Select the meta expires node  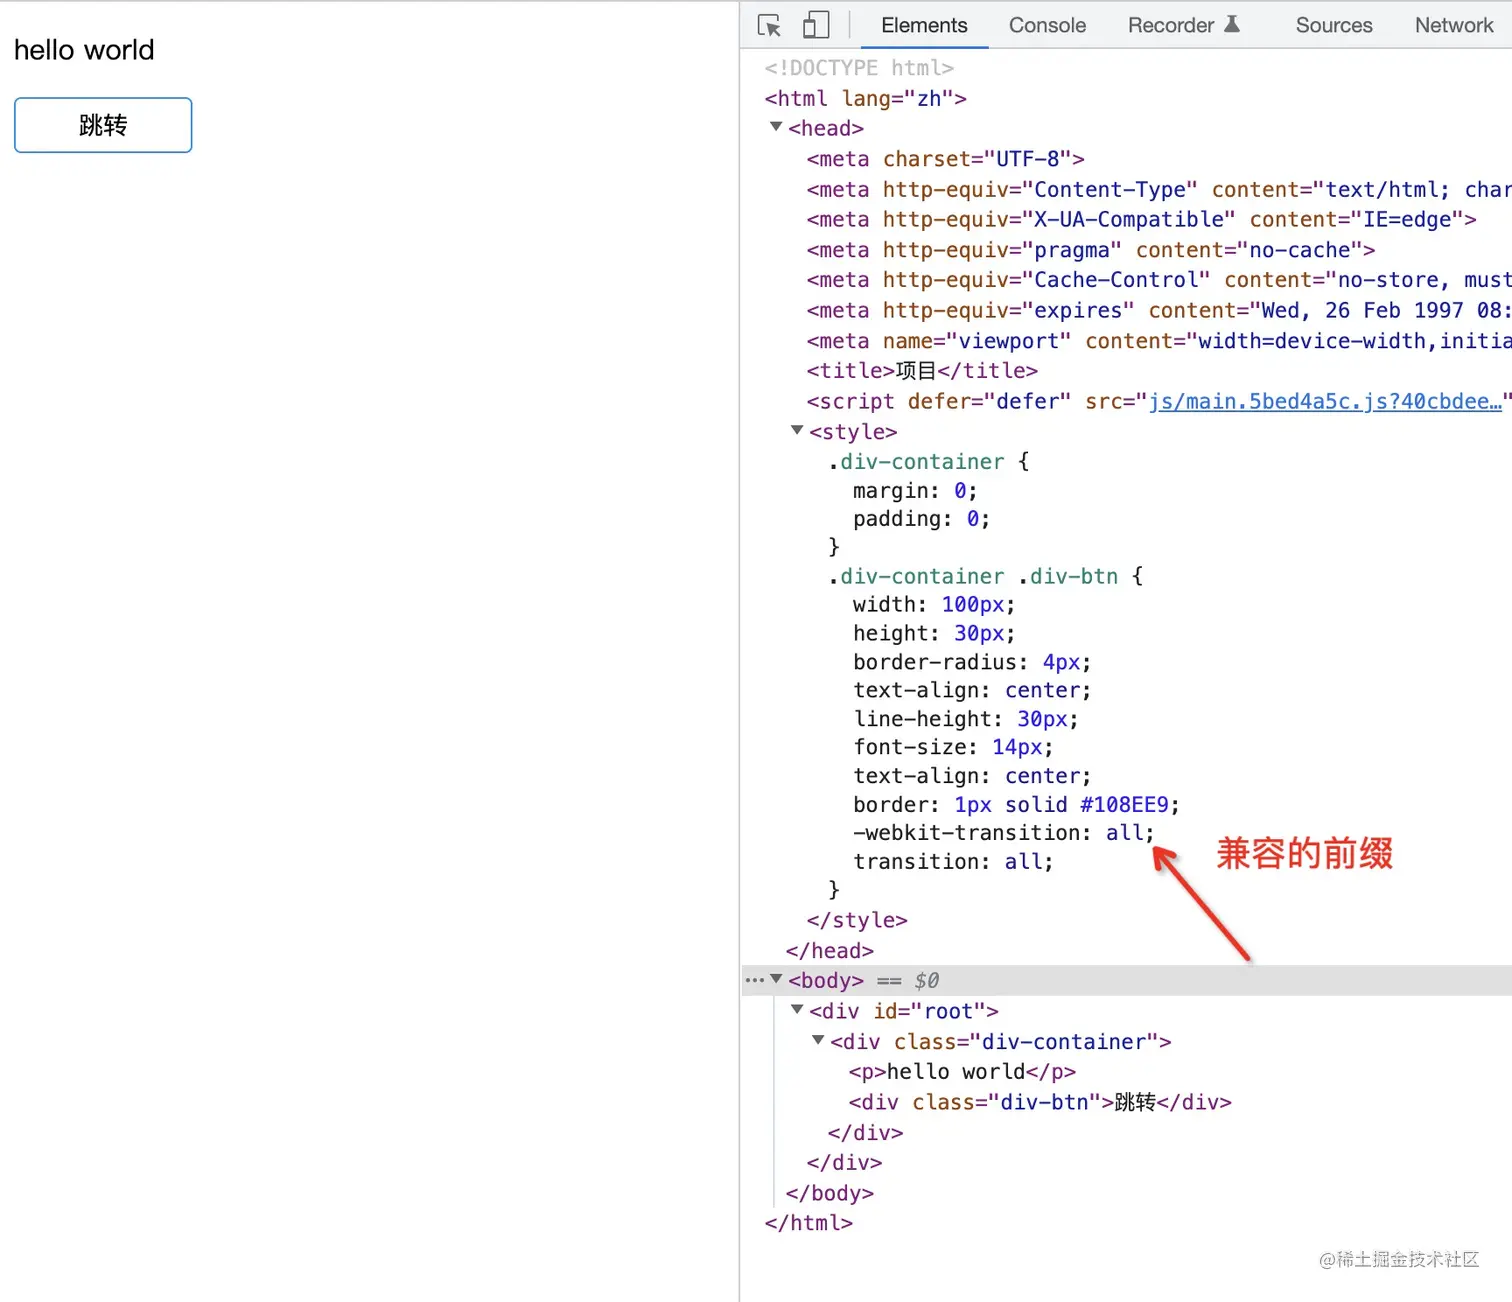coord(1159,310)
